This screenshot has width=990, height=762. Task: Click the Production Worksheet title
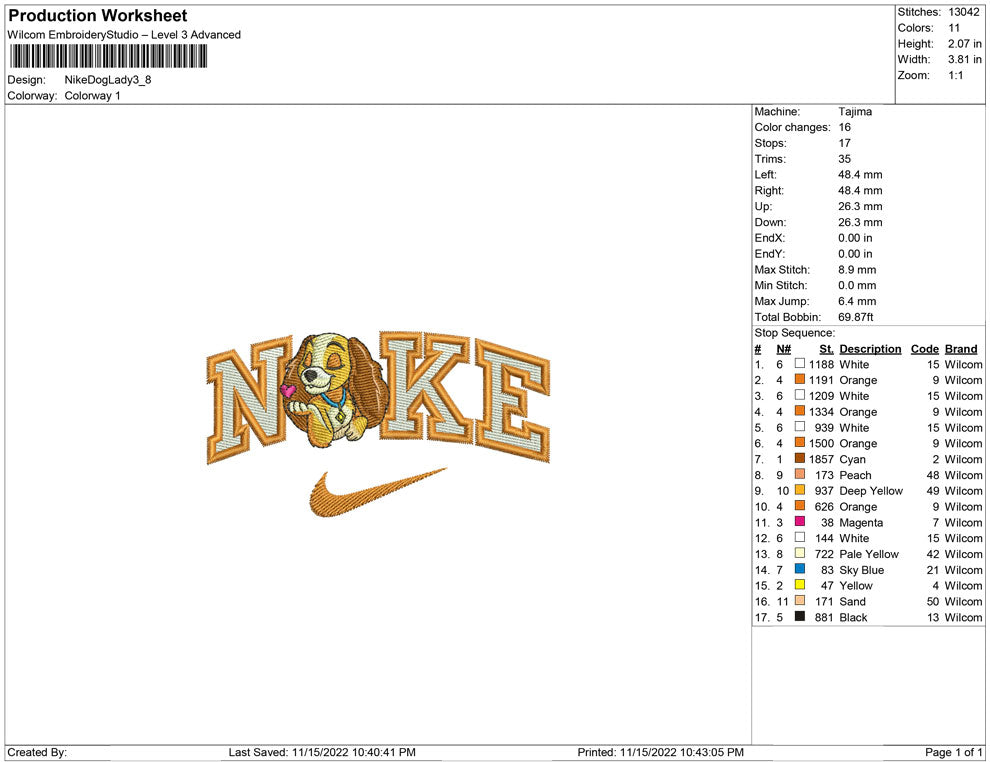[98, 16]
